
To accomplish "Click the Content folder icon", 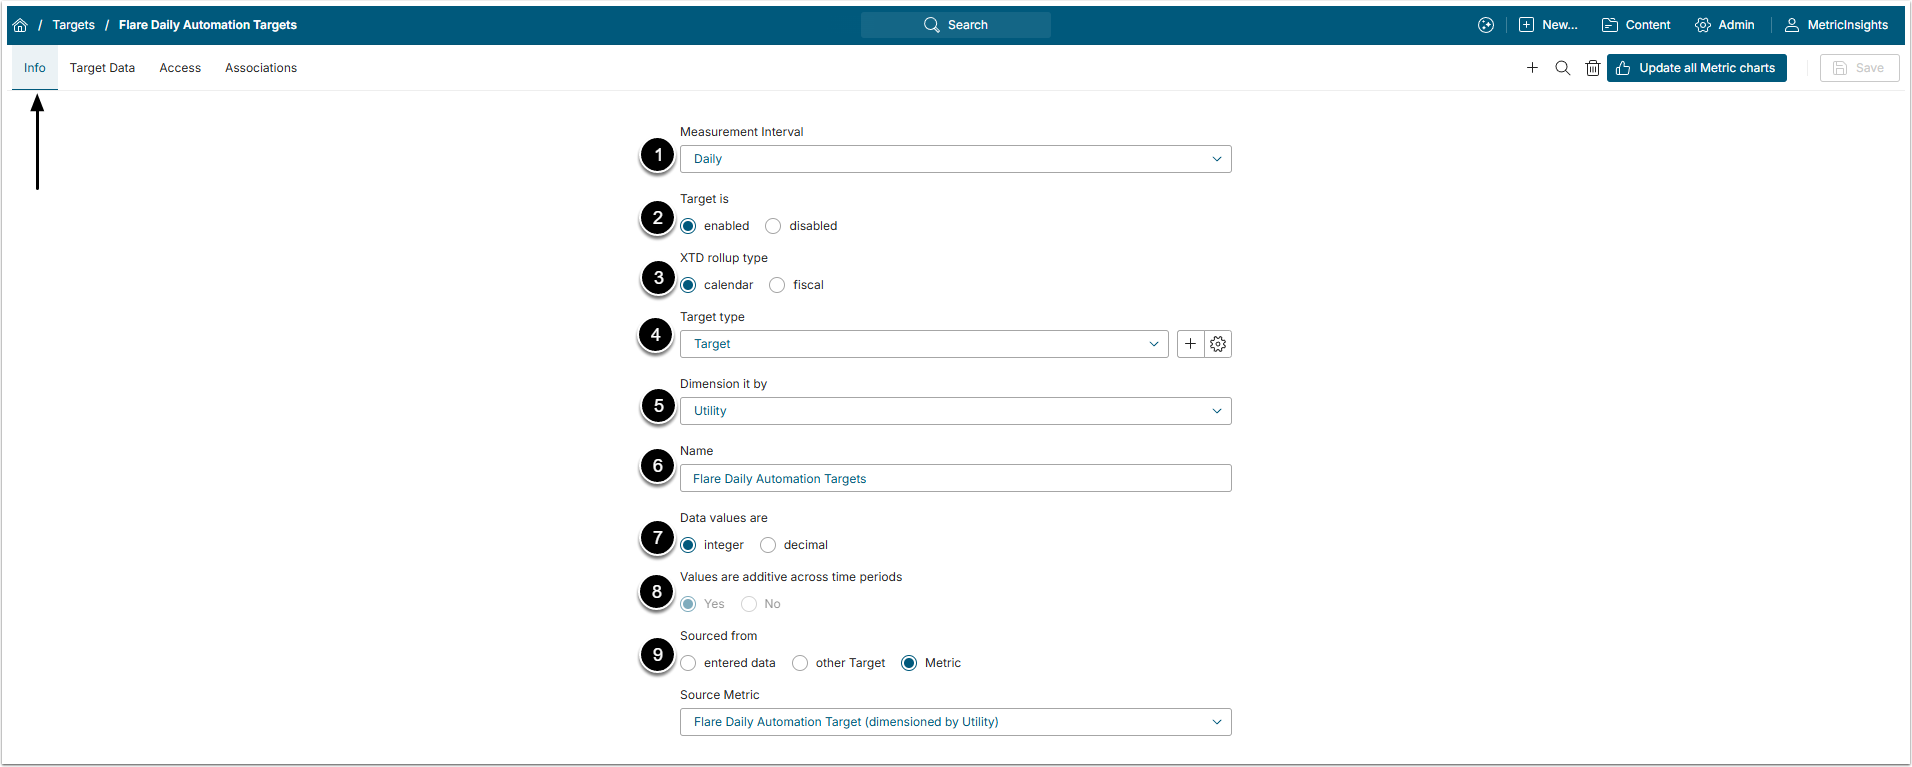I will click(1610, 25).
